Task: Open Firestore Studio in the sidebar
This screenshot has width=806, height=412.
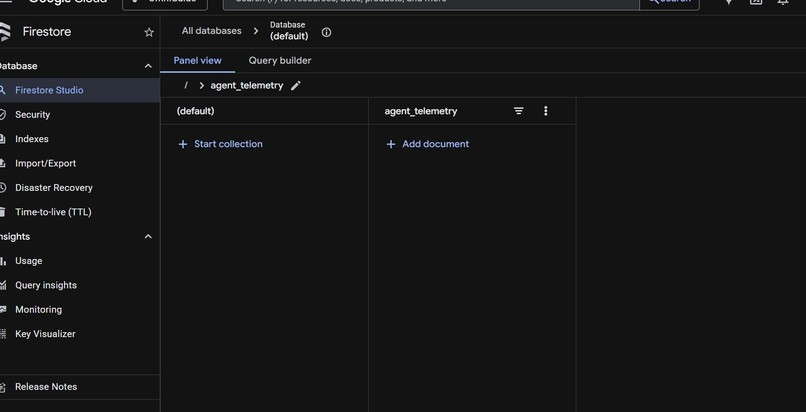Action: [80, 90]
